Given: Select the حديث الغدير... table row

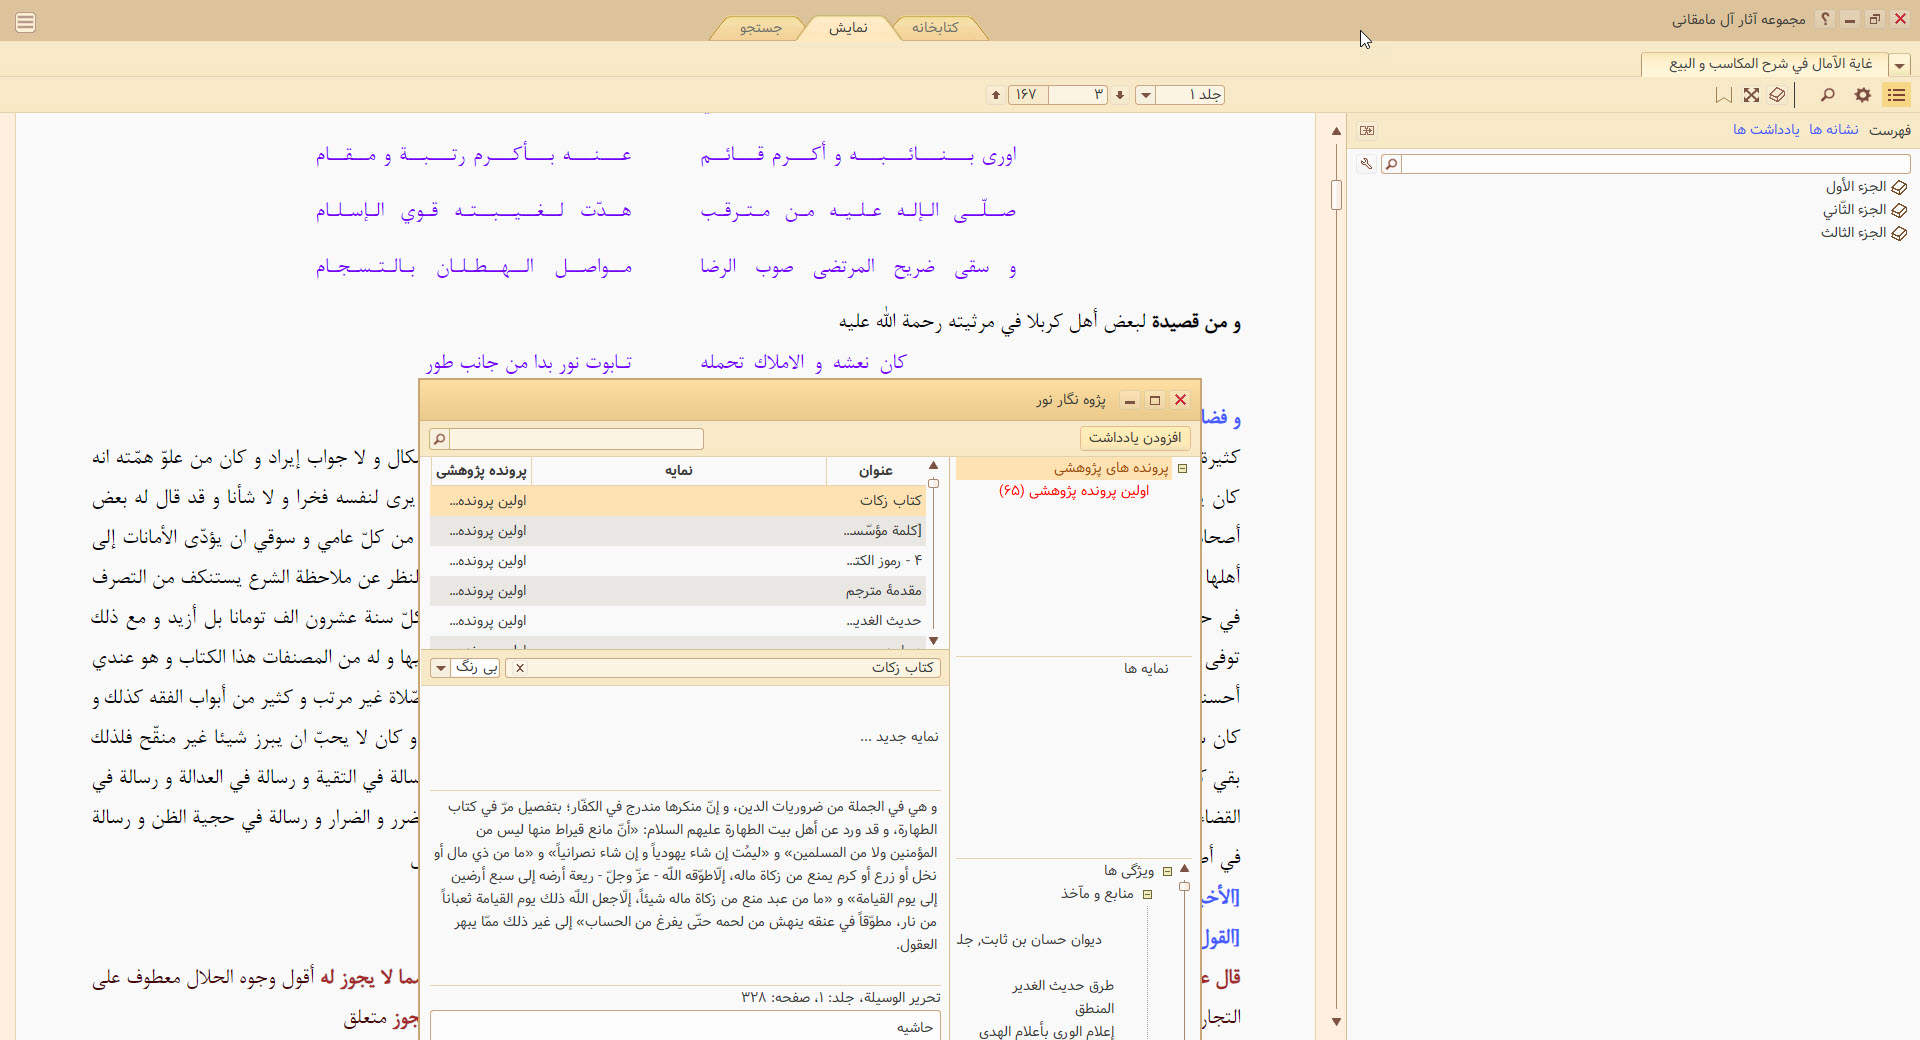Looking at the screenshot, I should [x=678, y=621].
